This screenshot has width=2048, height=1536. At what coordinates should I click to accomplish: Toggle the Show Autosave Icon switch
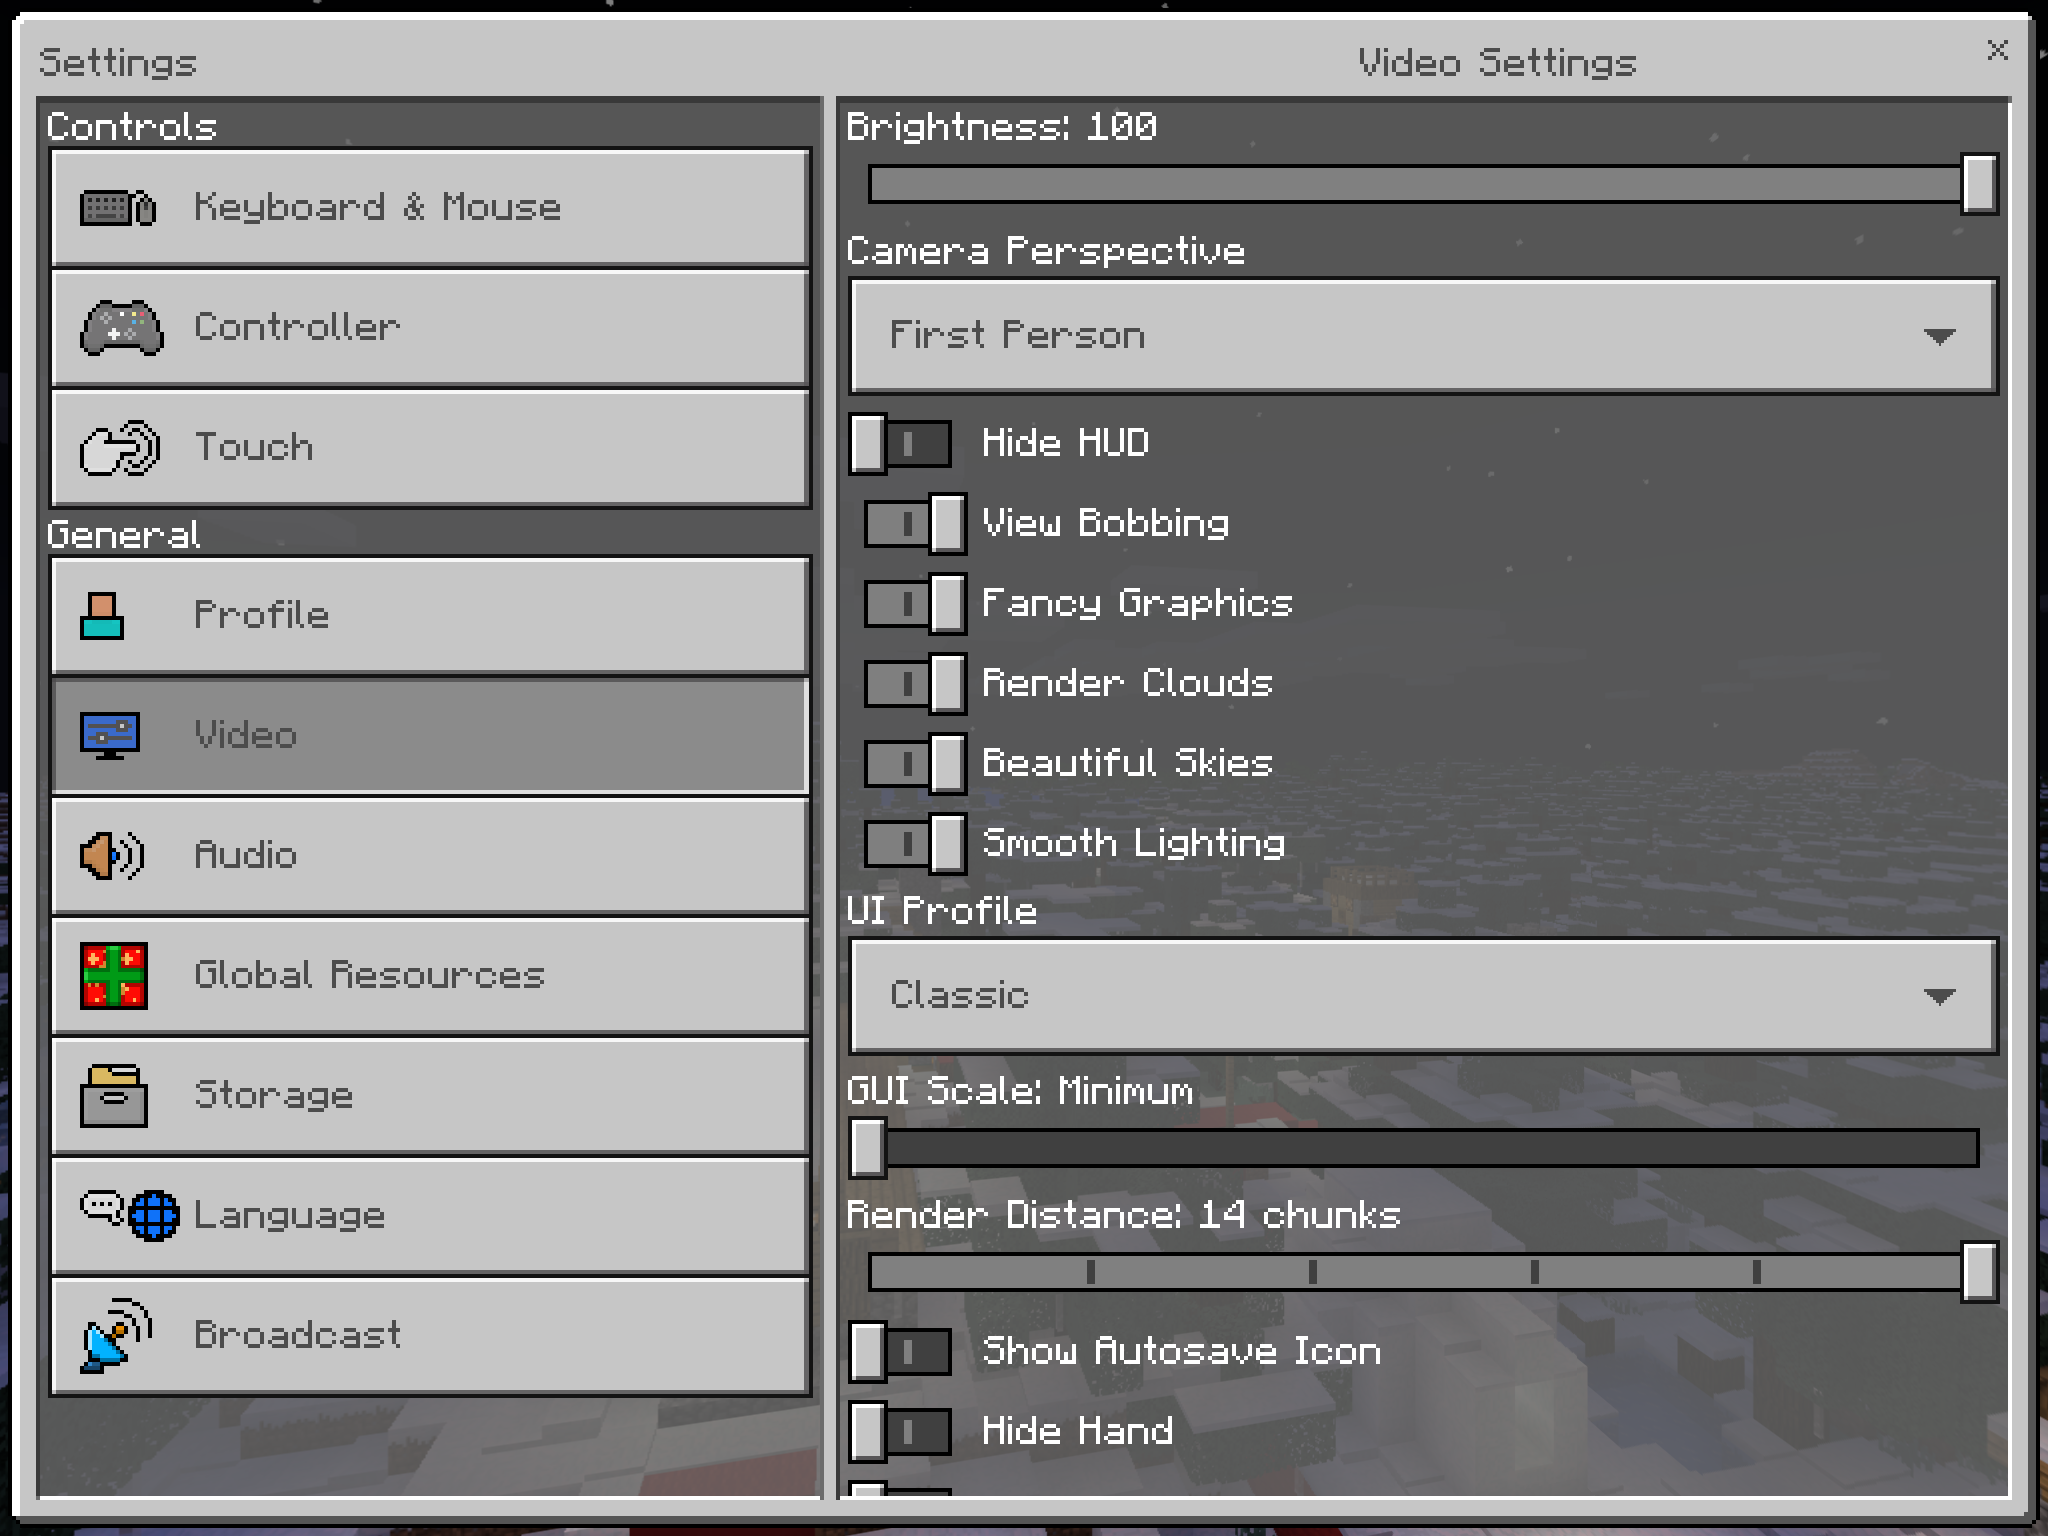pyautogui.click(x=900, y=1352)
